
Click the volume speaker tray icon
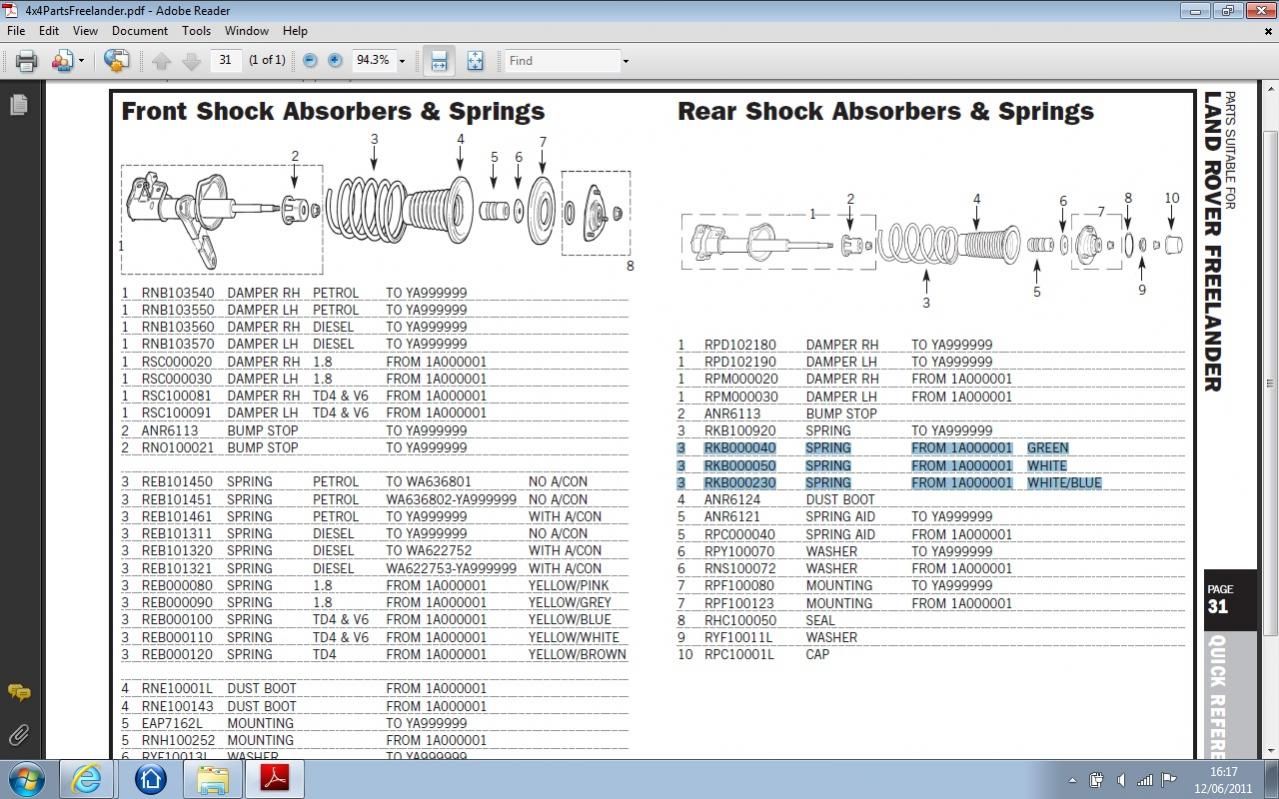coord(1121,780)
